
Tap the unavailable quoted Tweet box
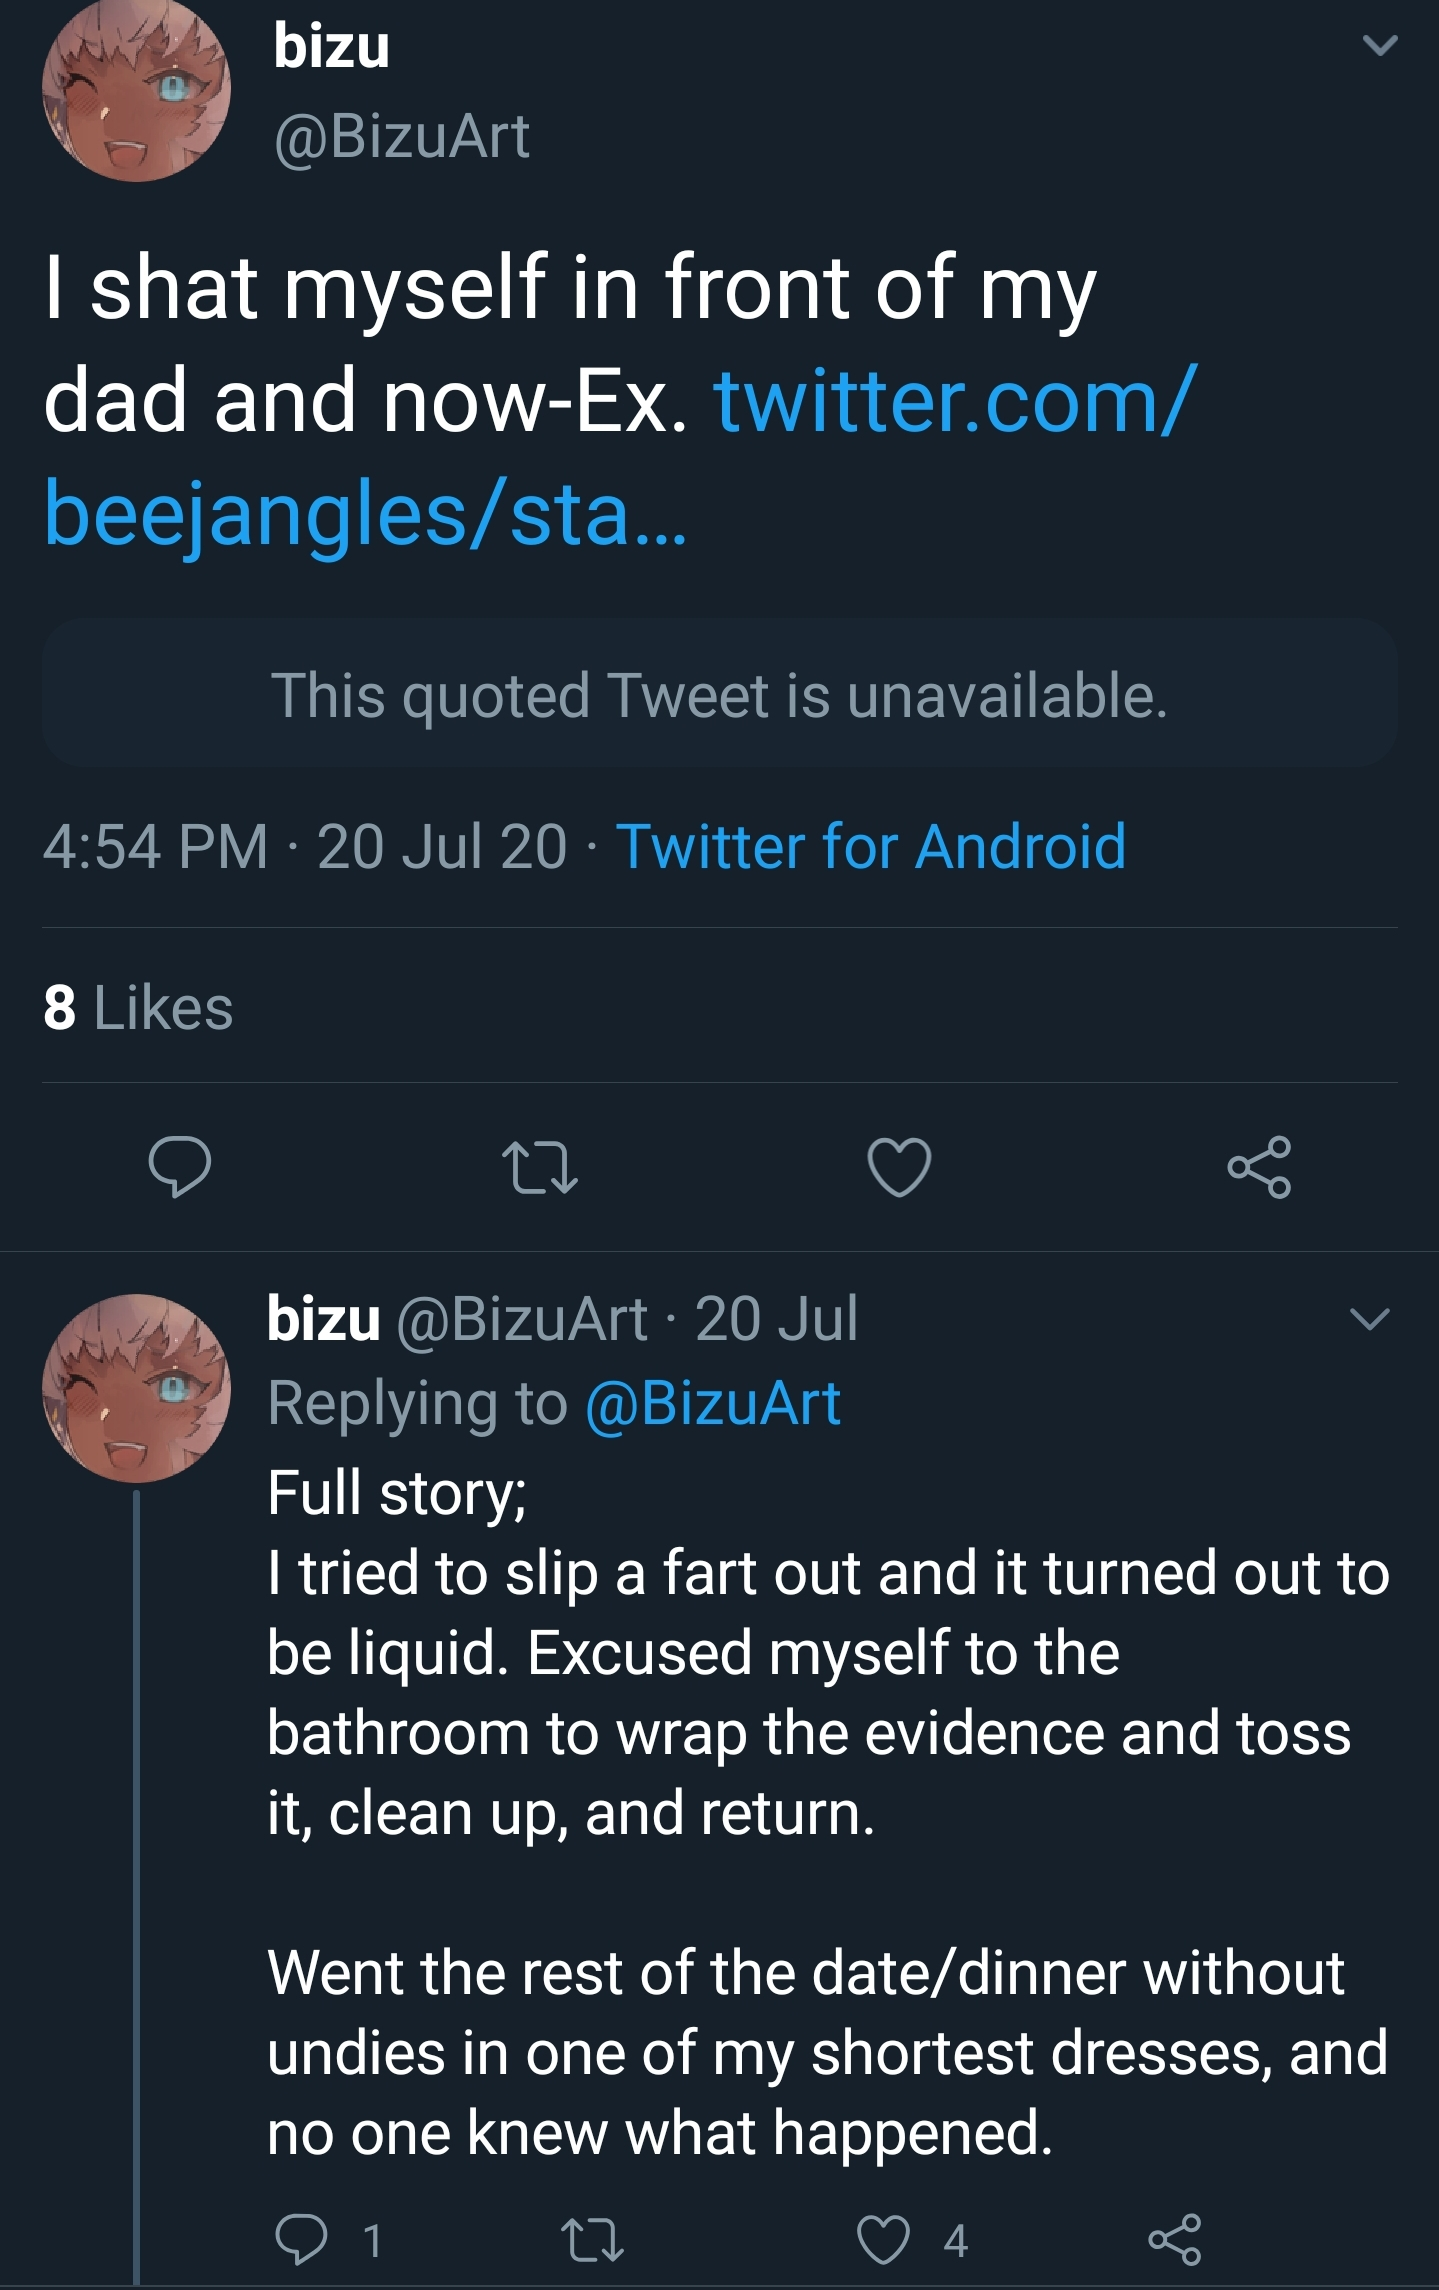point(719,694)
